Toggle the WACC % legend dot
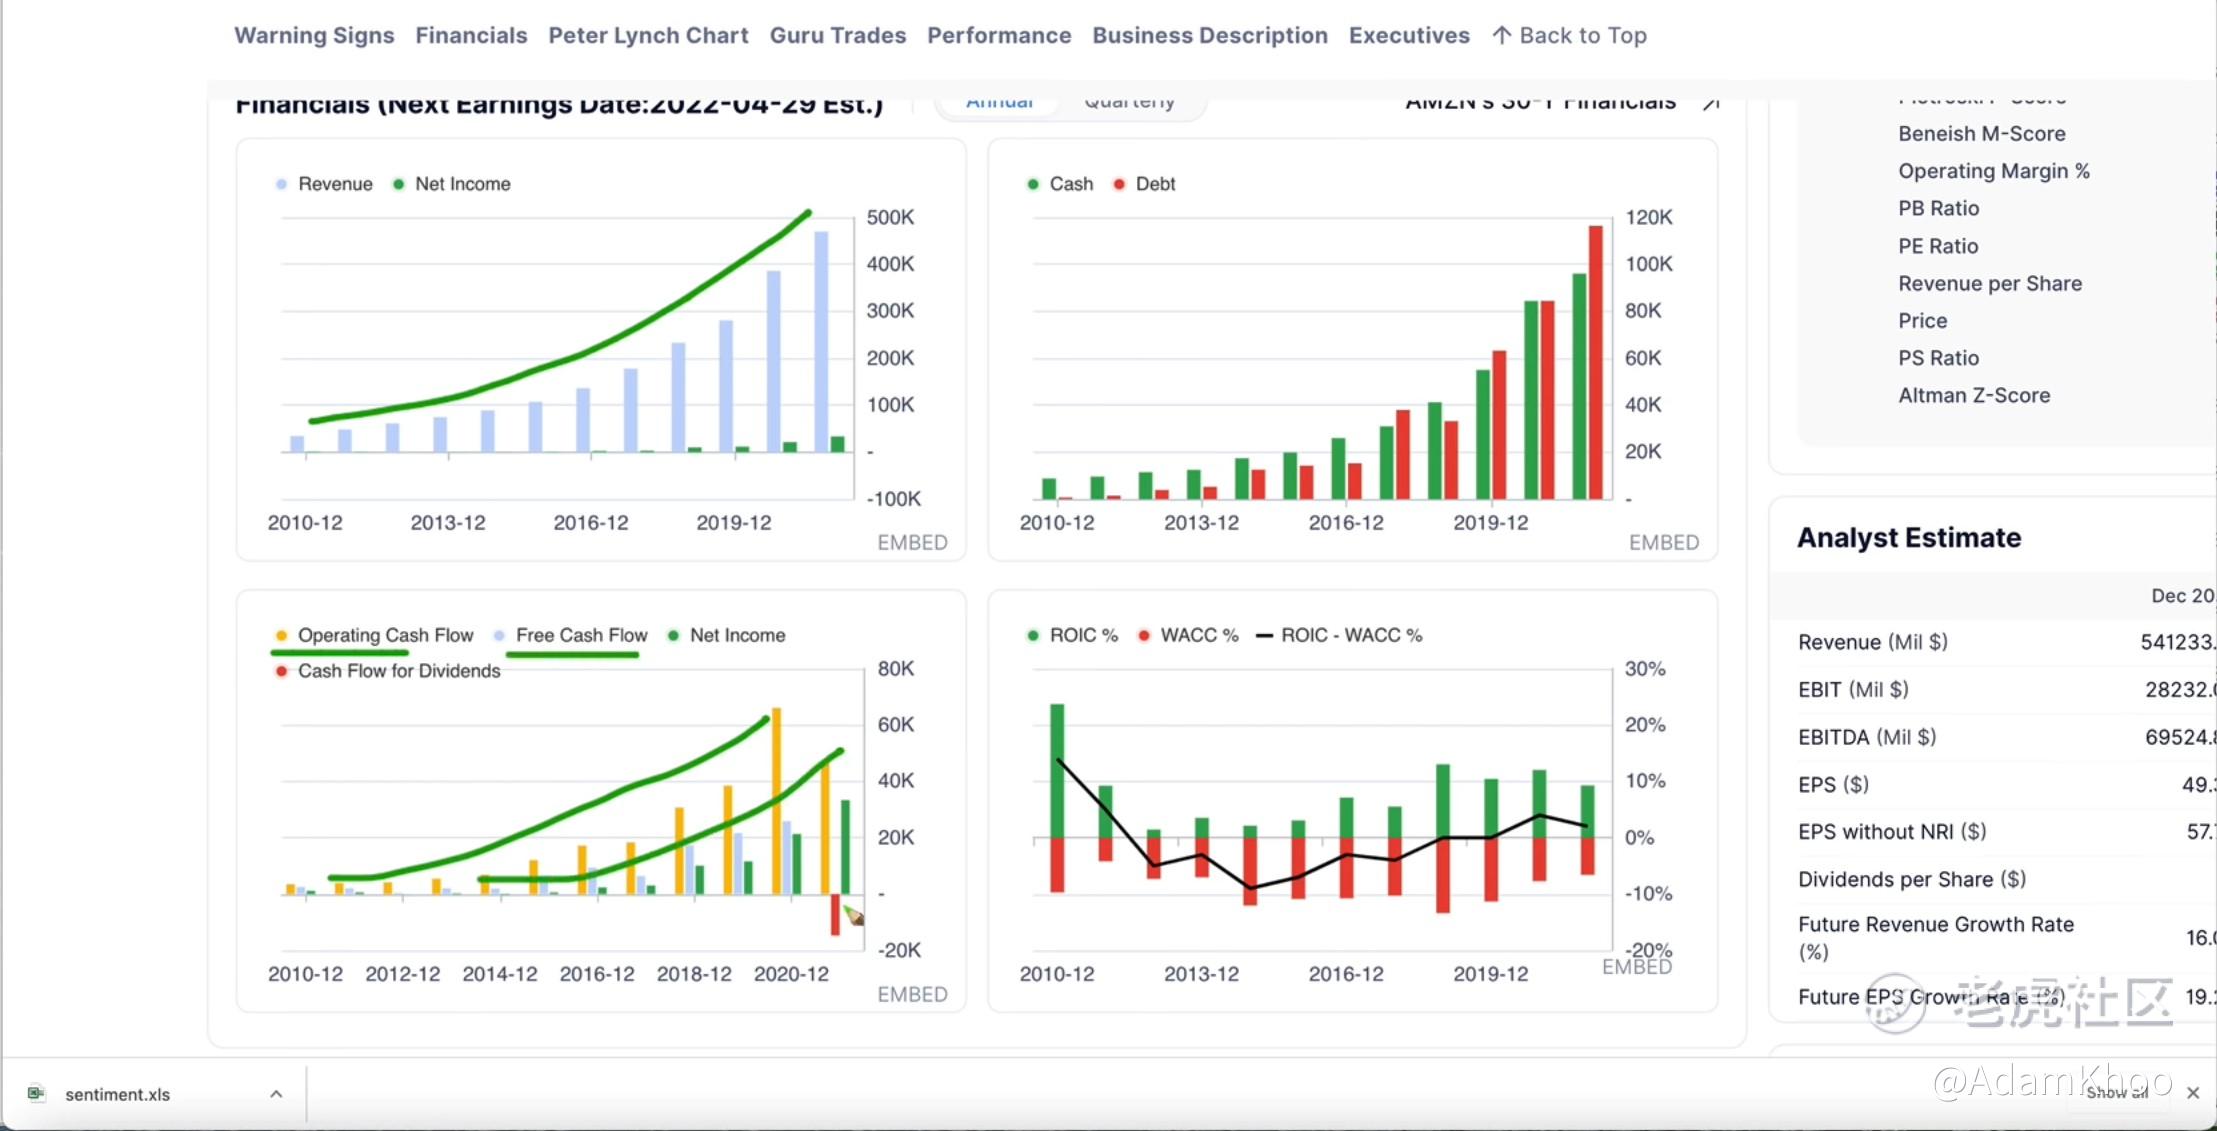Viewport: 2217px width, 1131px height. tap(1144, 636)
